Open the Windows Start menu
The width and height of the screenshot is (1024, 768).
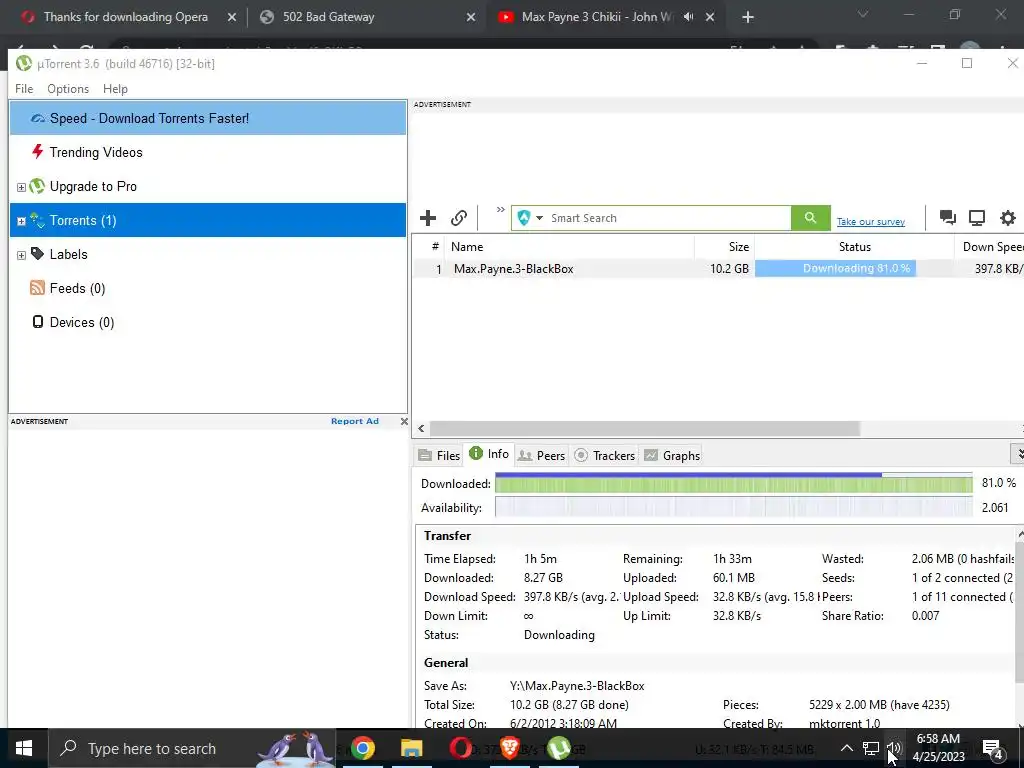tap(24, 748)
